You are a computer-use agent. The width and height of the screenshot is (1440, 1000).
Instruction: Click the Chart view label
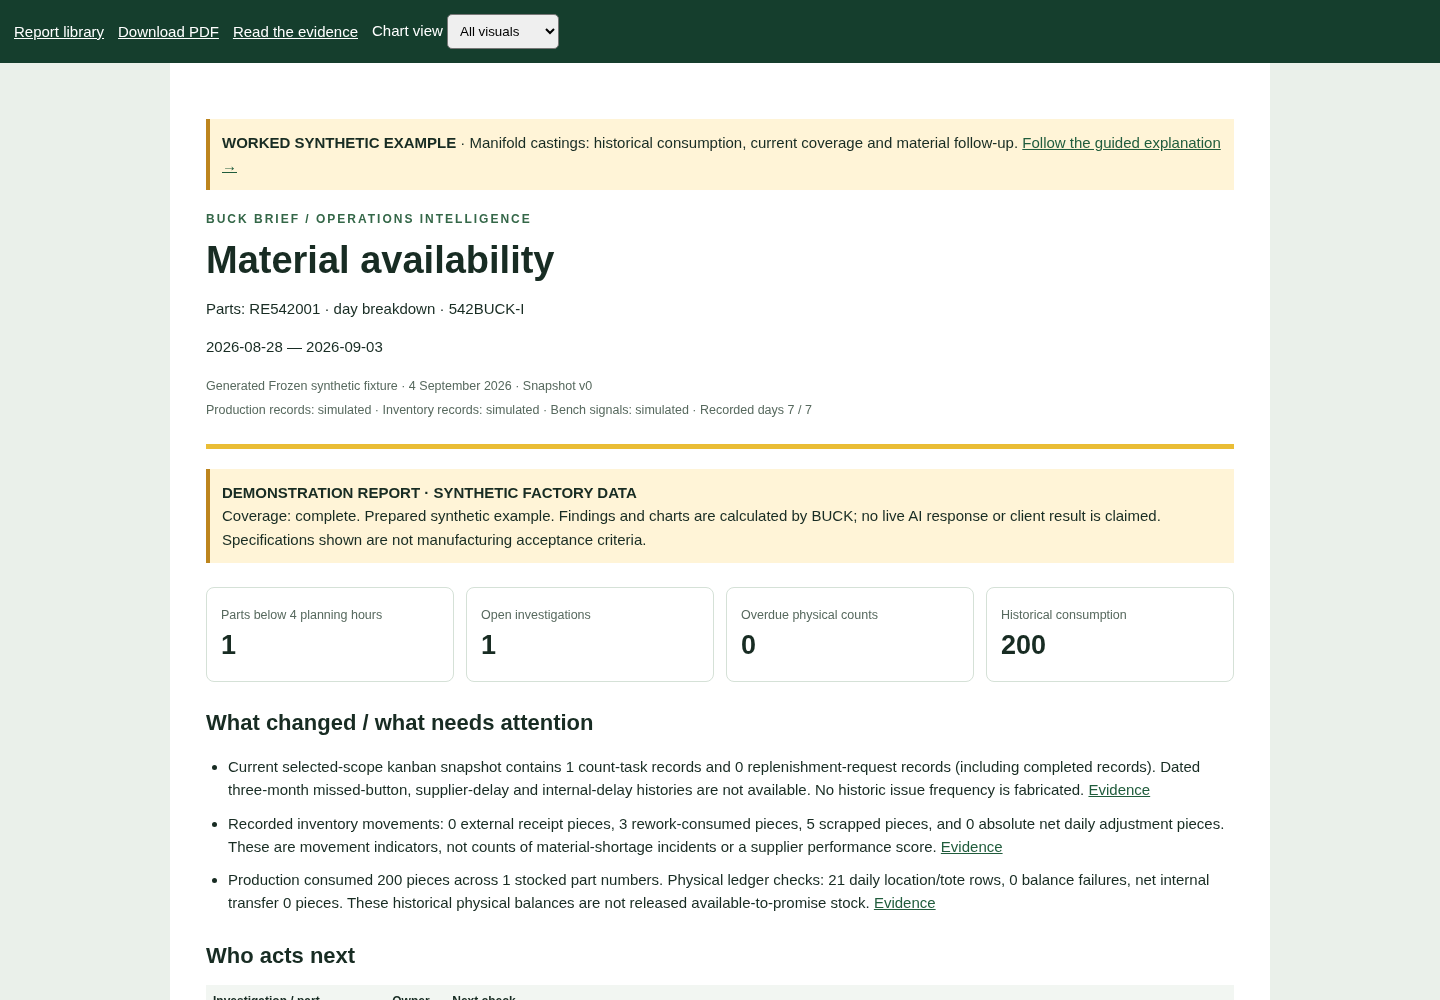(x=407, y=31)
